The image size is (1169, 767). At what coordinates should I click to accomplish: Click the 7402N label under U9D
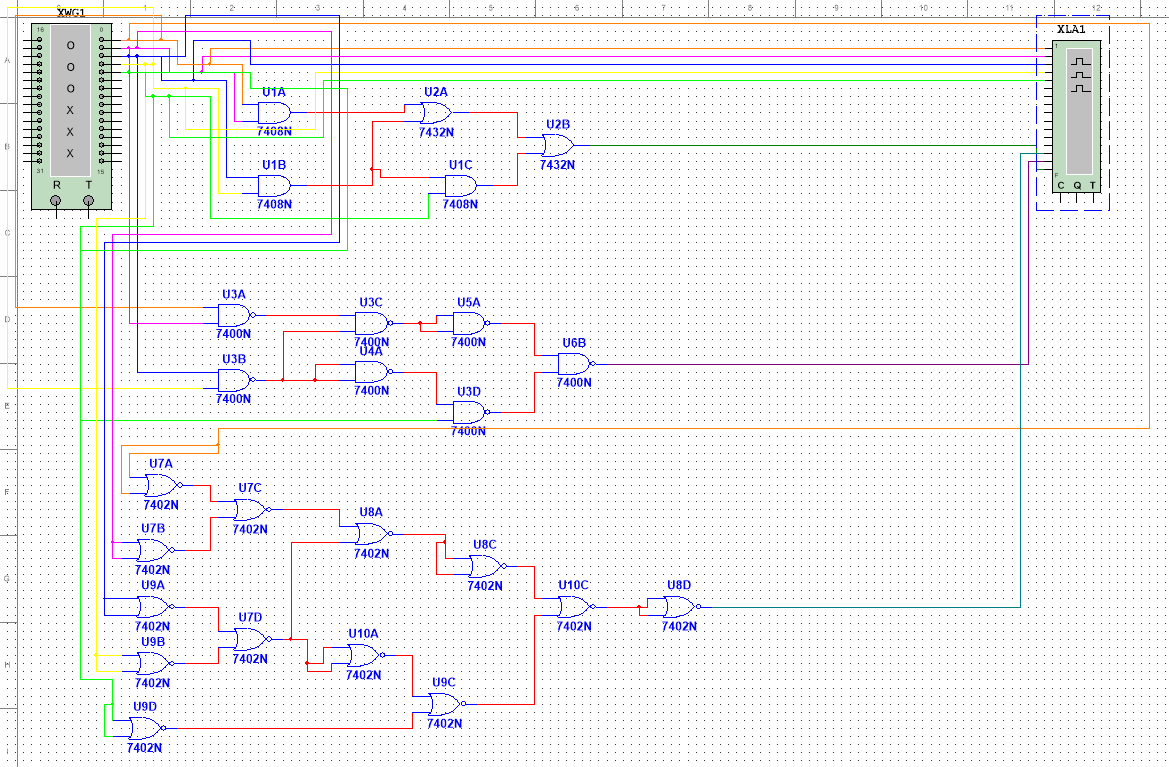coord(145,748)
